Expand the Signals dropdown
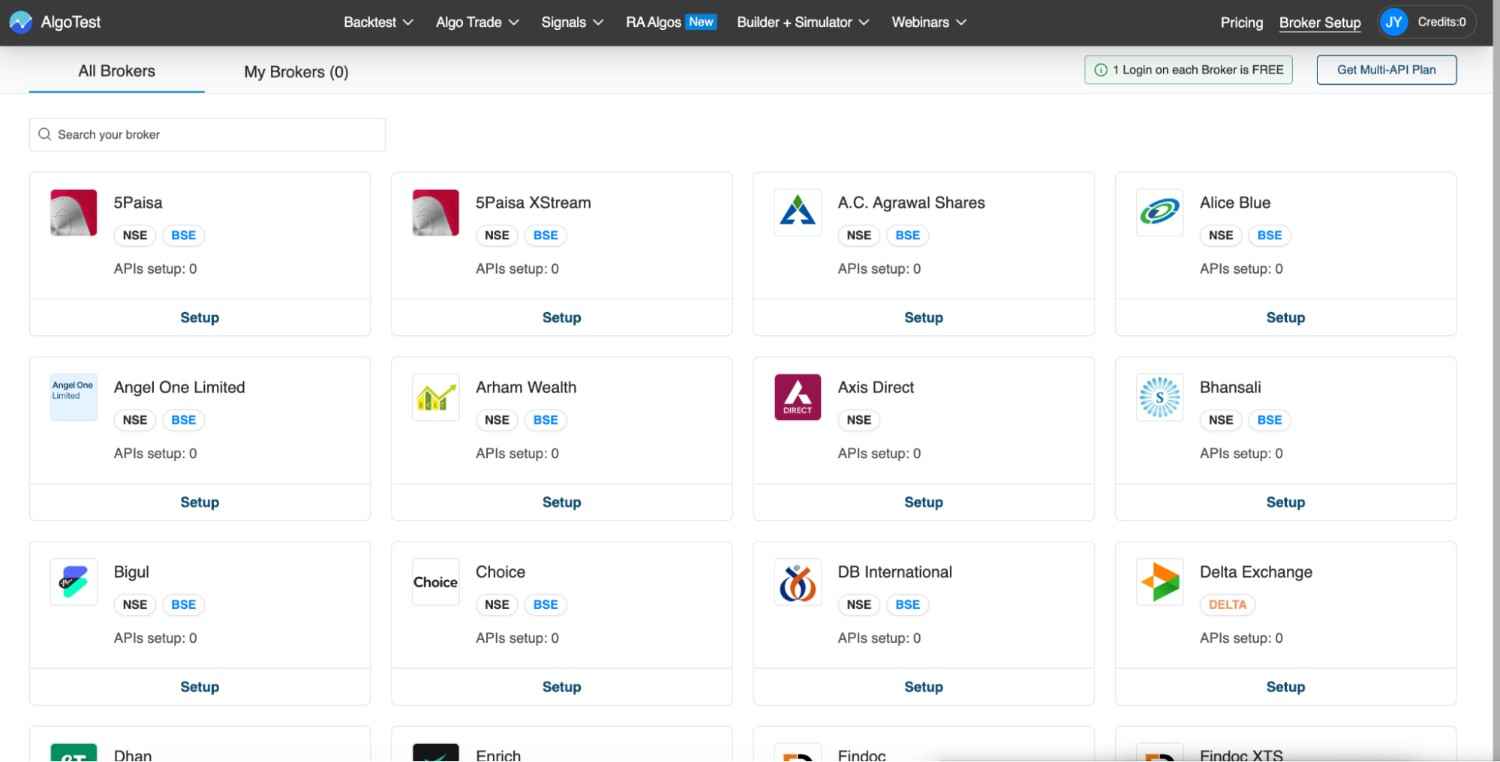1500x762 pixels. 573,22
